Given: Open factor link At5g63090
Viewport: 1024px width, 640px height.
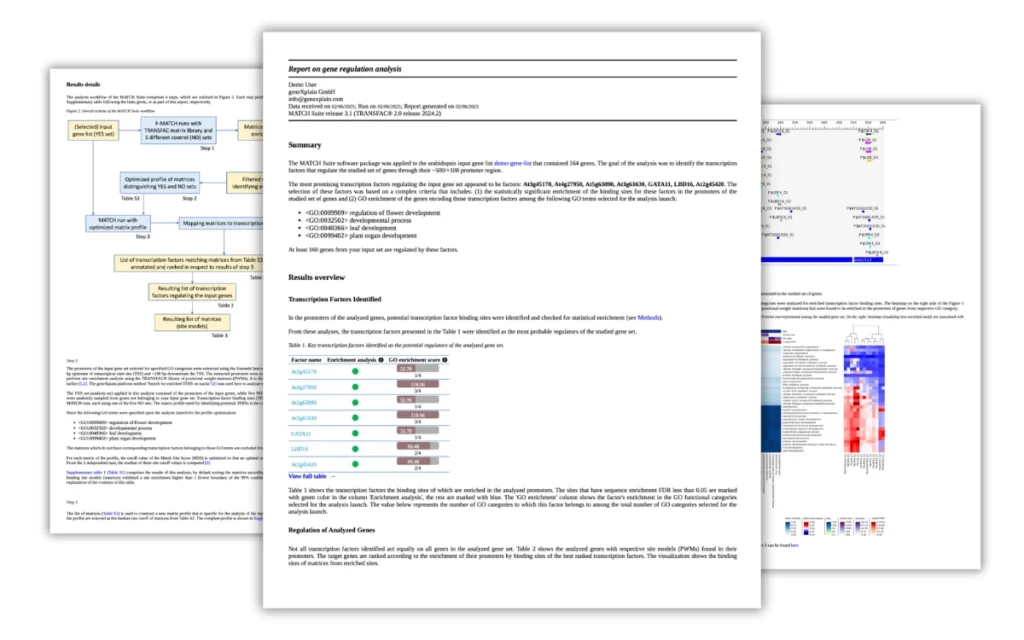Looking at the screenshot, I should pos(304,403).
